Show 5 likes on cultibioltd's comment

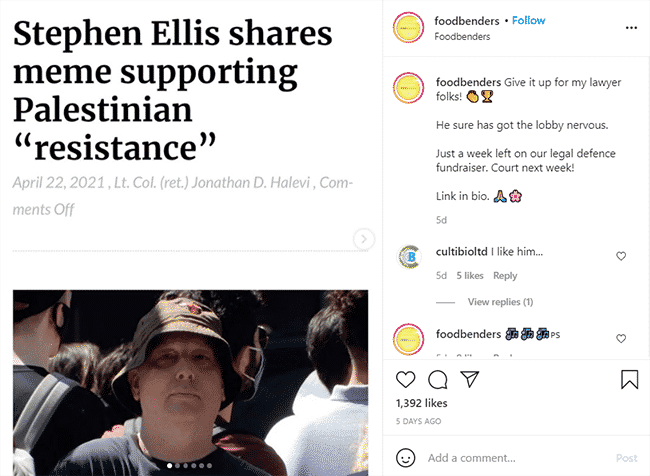(x=470, y=276)
